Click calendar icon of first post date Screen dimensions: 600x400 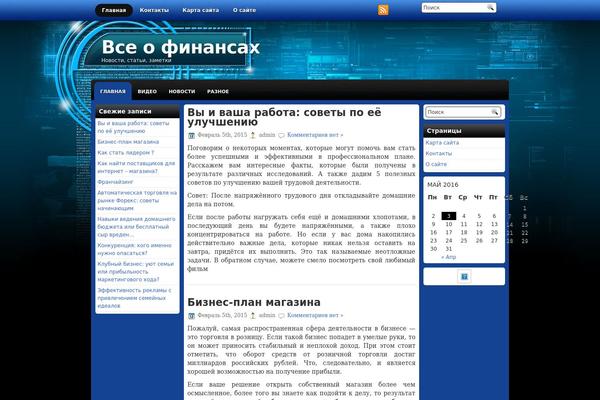(191, 135)
